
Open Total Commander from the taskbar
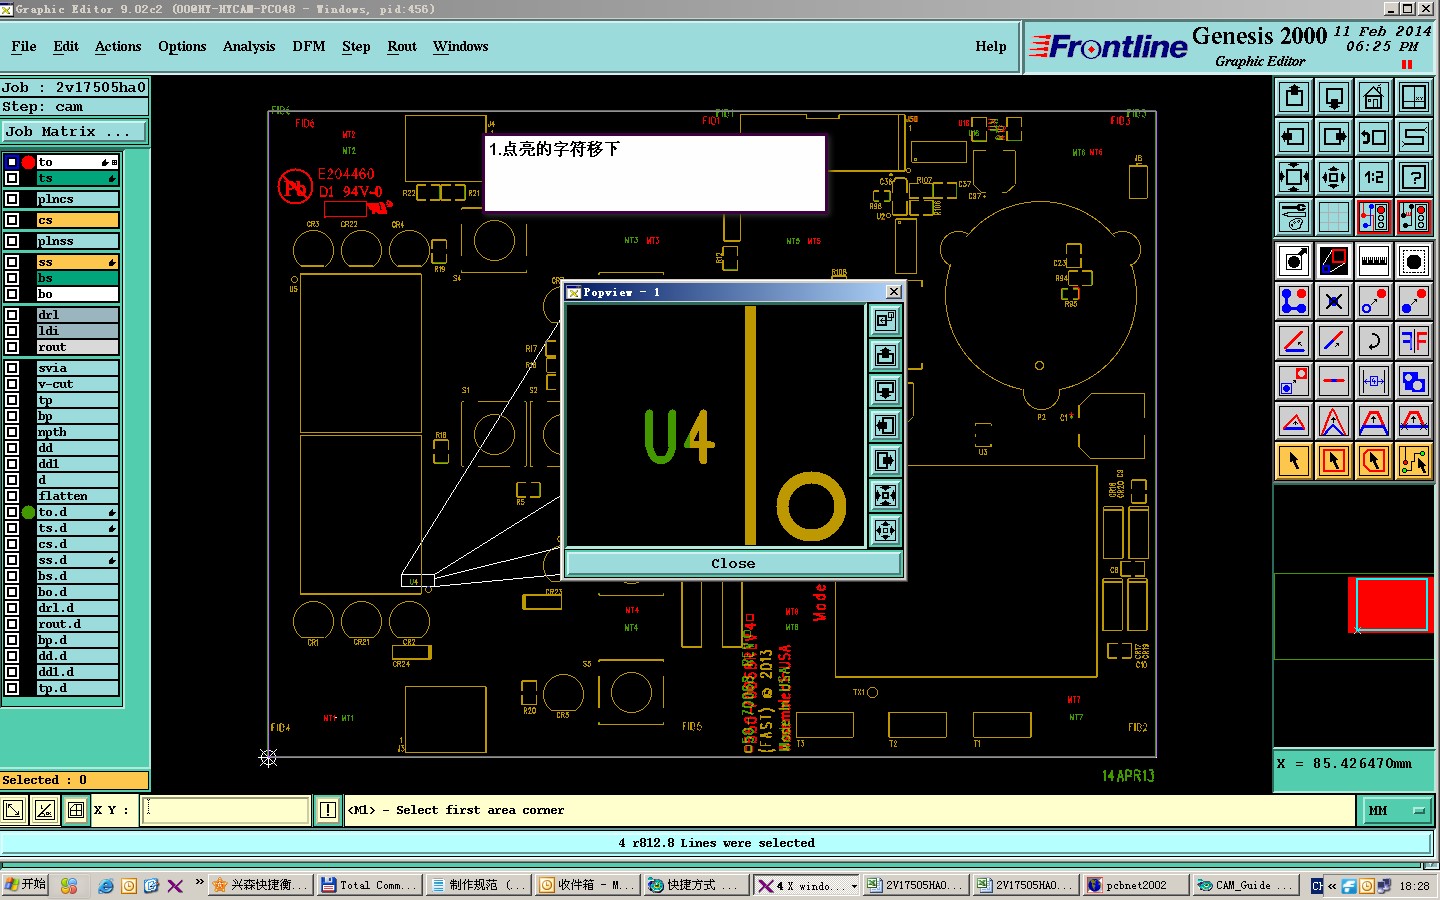[x=368, y=885]
